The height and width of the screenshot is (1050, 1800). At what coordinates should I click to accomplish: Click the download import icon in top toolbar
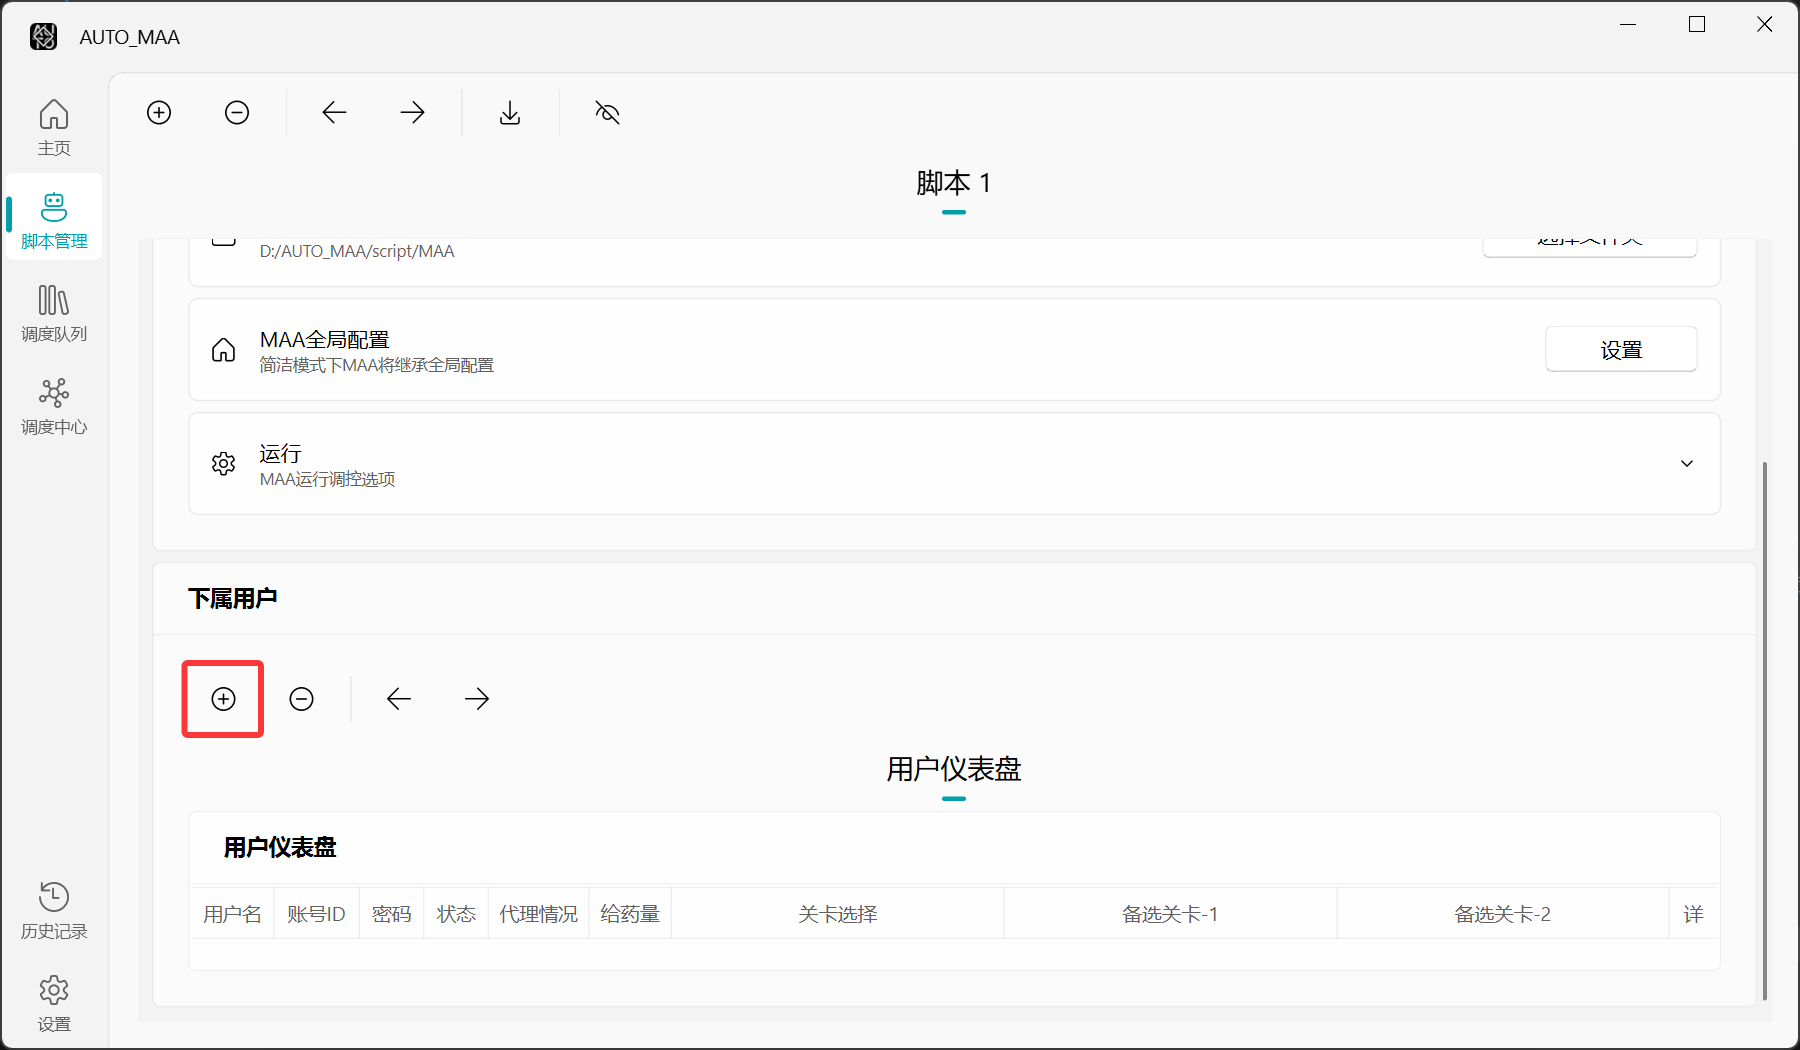pos(510,113)
